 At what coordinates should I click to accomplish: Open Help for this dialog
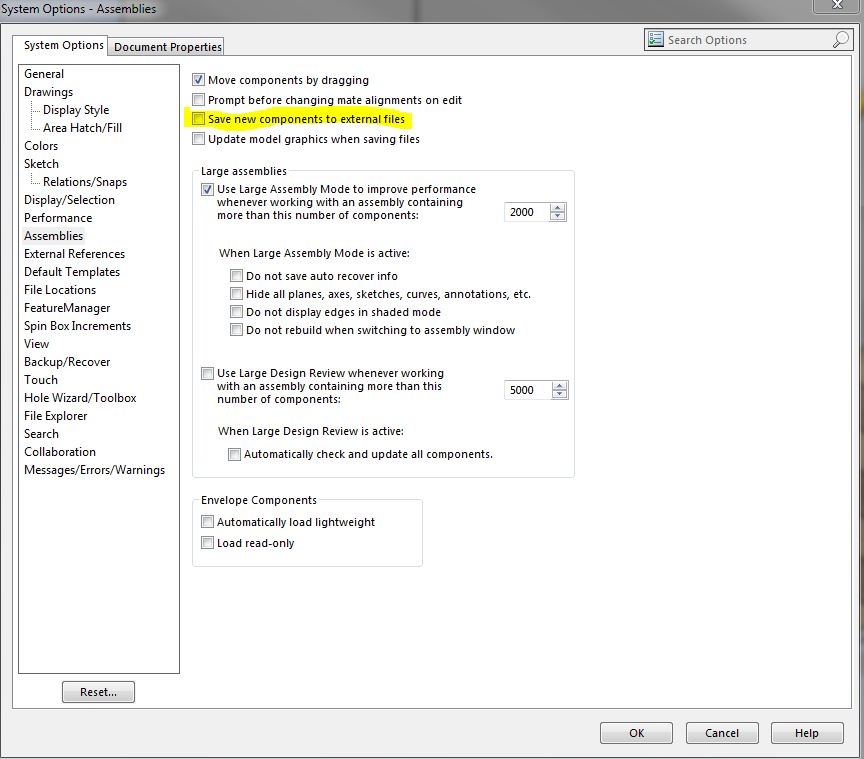click(807, 733)
